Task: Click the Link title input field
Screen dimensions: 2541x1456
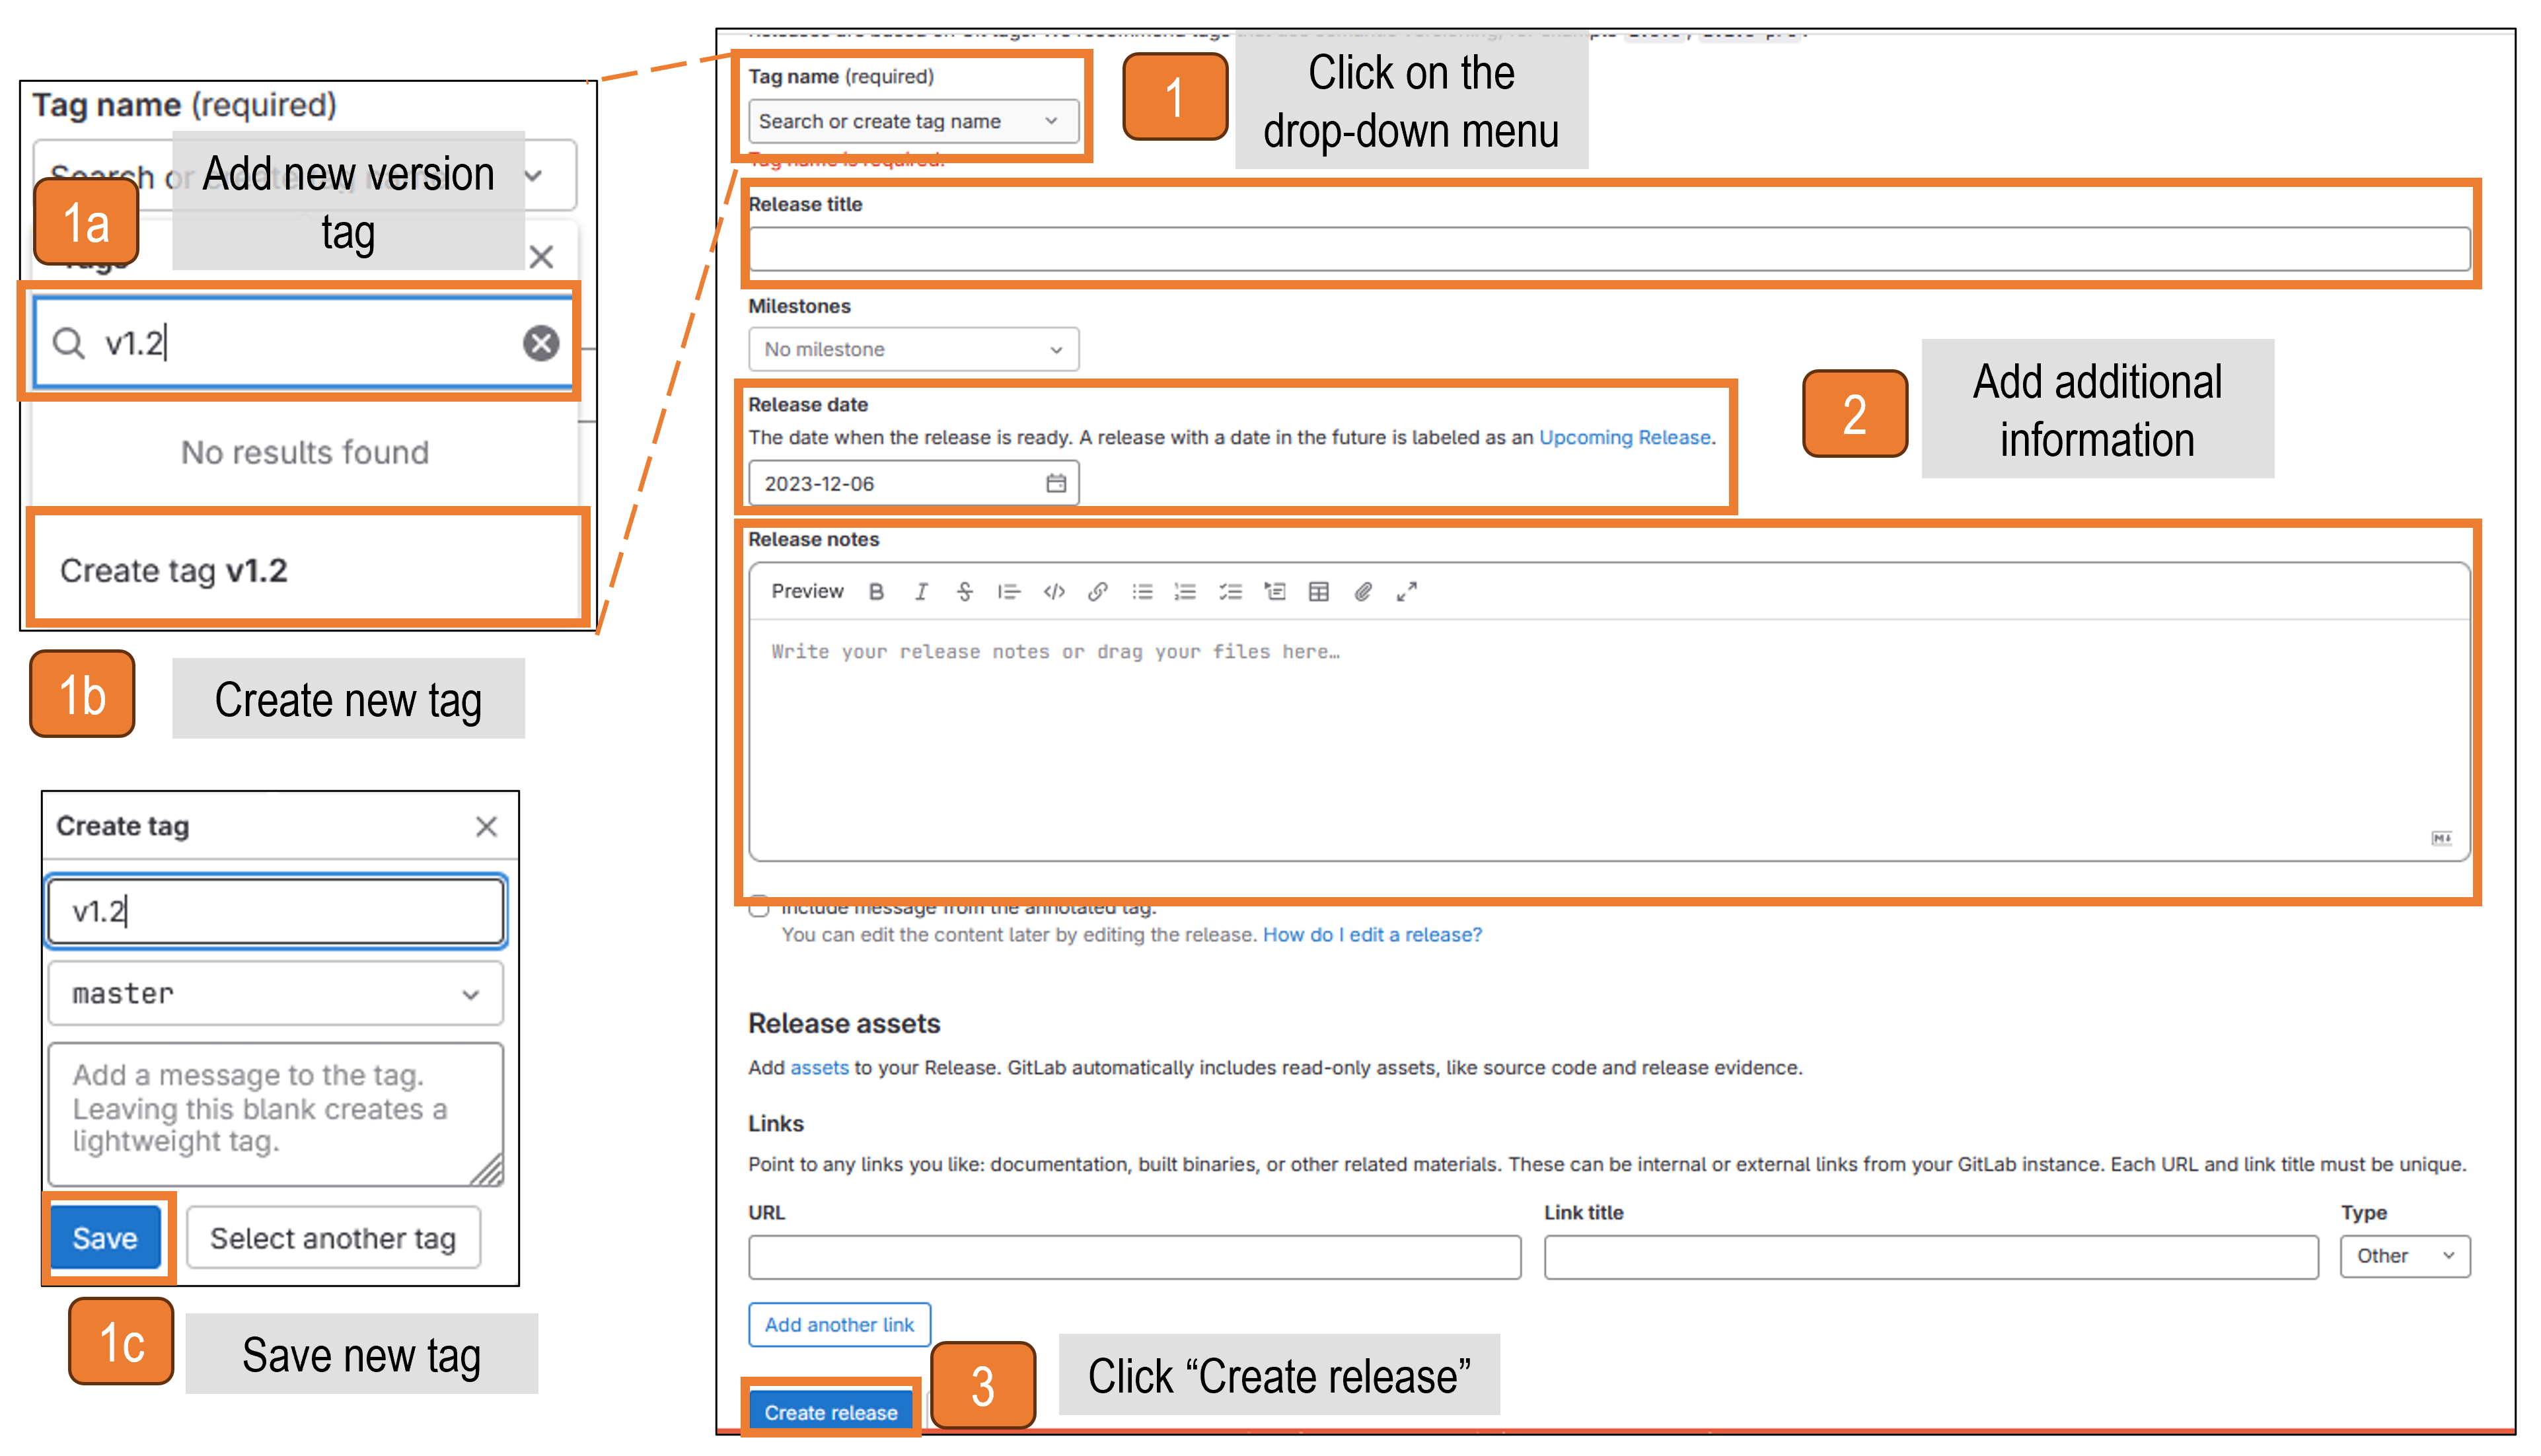Action: [x=1930, y=1256]
